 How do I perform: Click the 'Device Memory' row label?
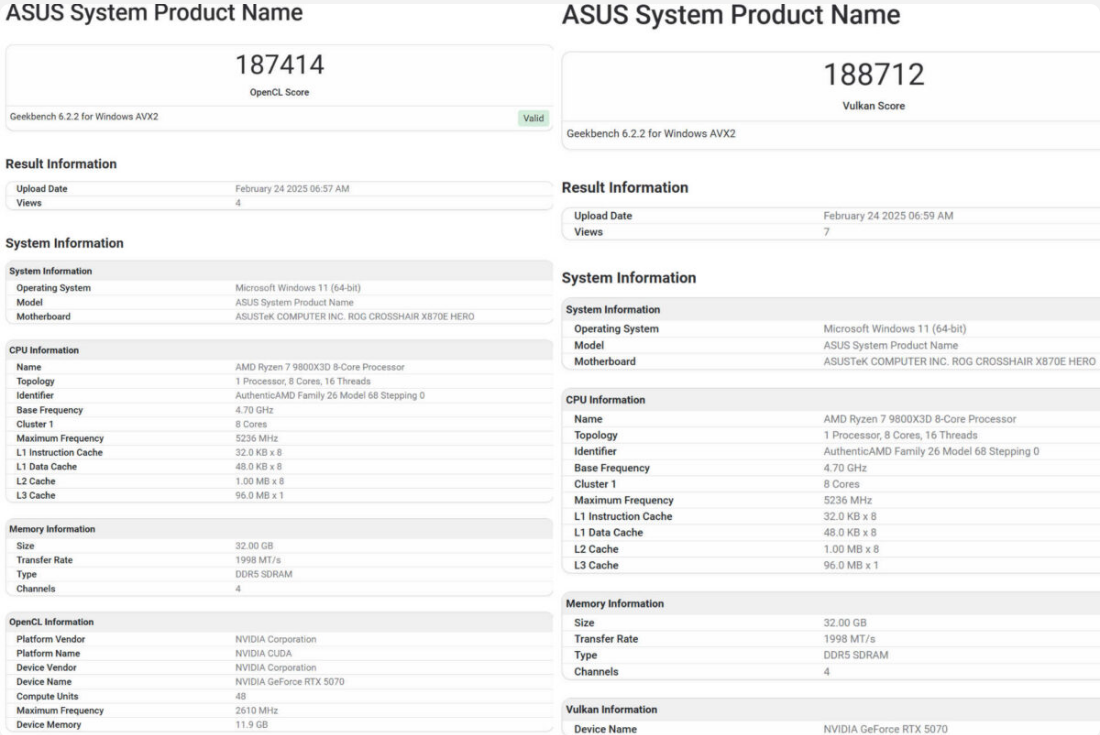click(x=48, y=724)
